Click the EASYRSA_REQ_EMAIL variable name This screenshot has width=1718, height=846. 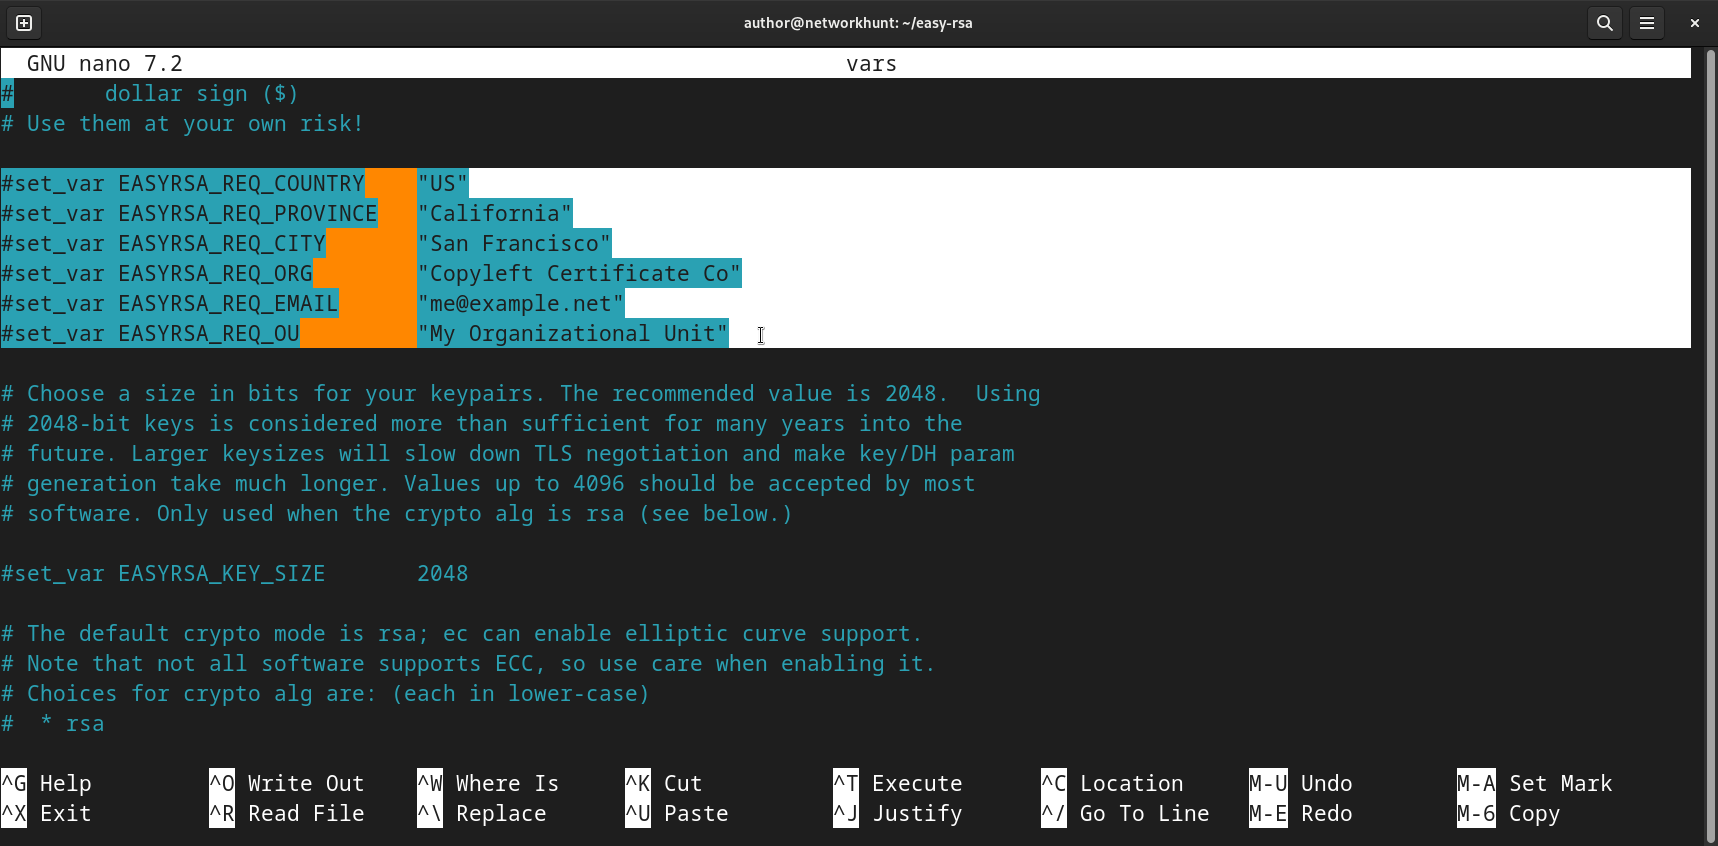tap(228, 304)
